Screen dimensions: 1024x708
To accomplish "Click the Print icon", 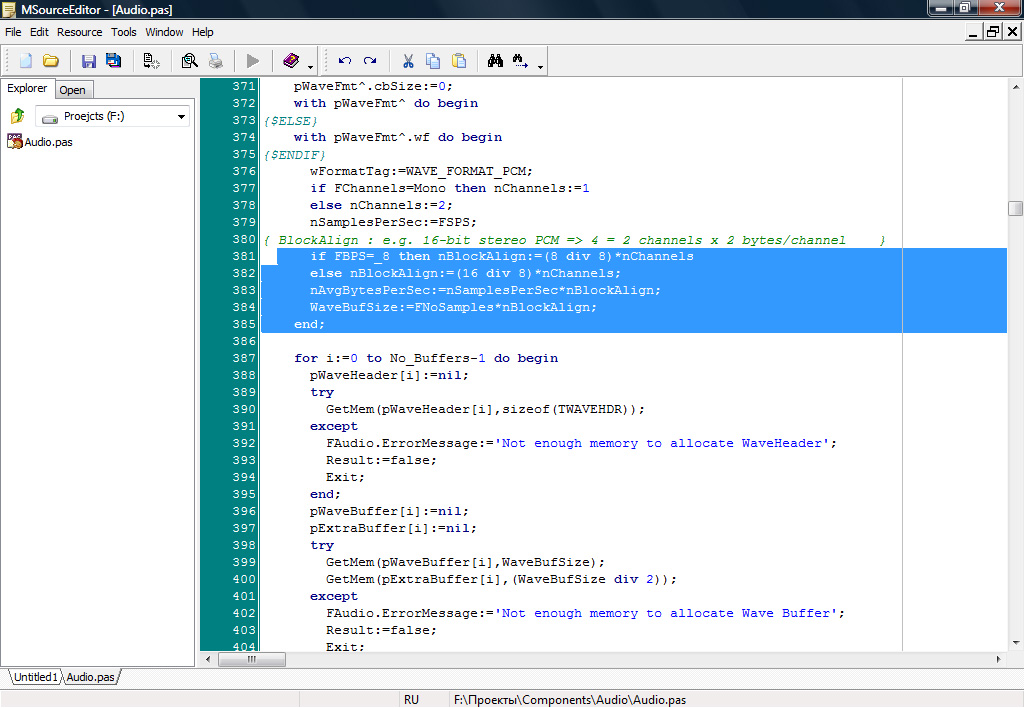I will (215, 61).
